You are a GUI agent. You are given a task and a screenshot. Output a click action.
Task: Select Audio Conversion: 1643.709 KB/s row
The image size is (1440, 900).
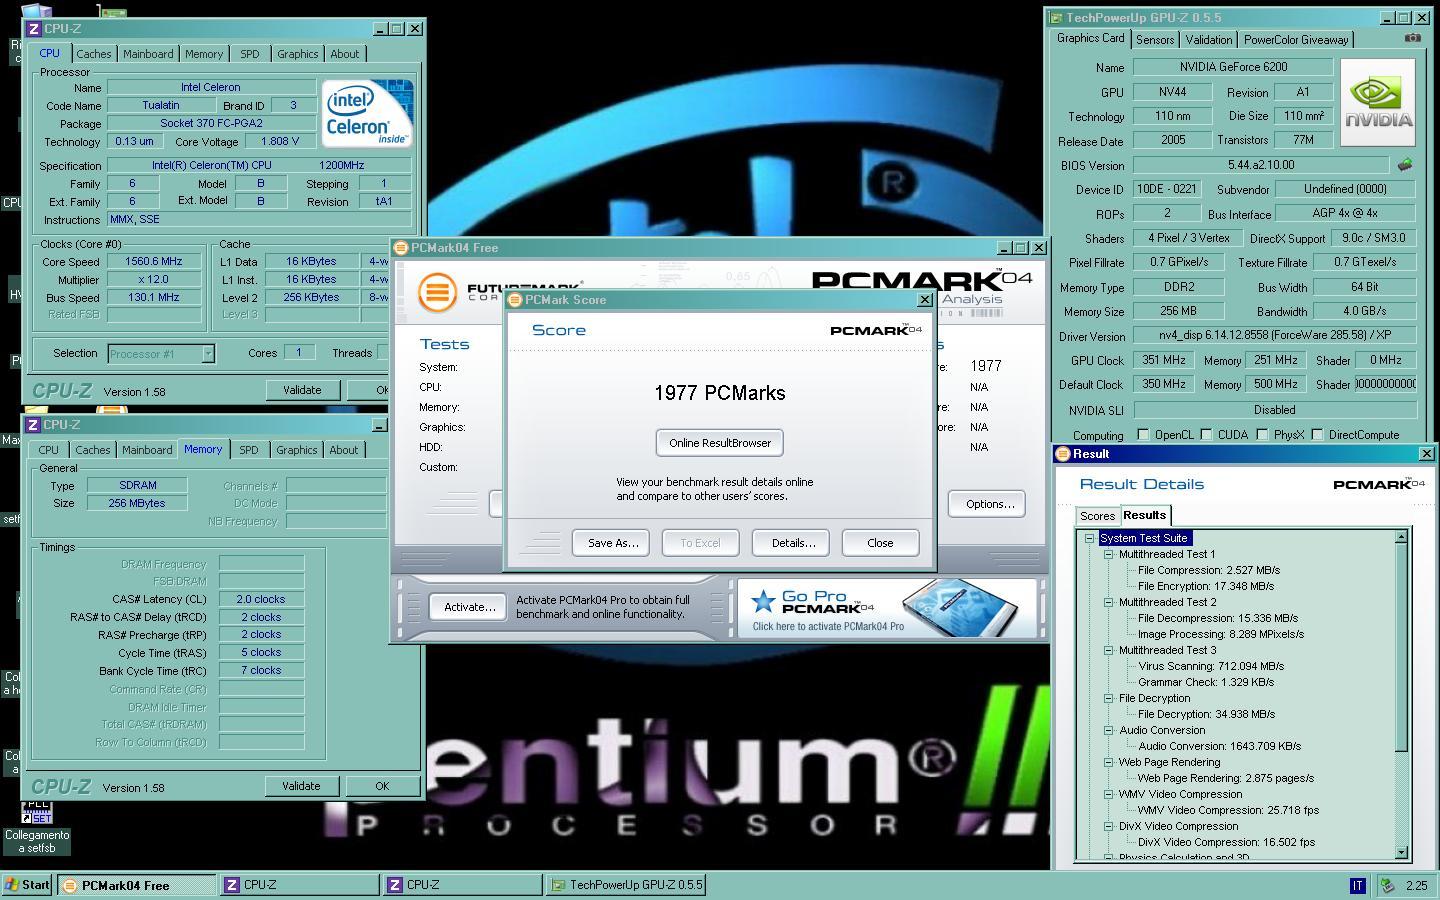coord(1219,746)
